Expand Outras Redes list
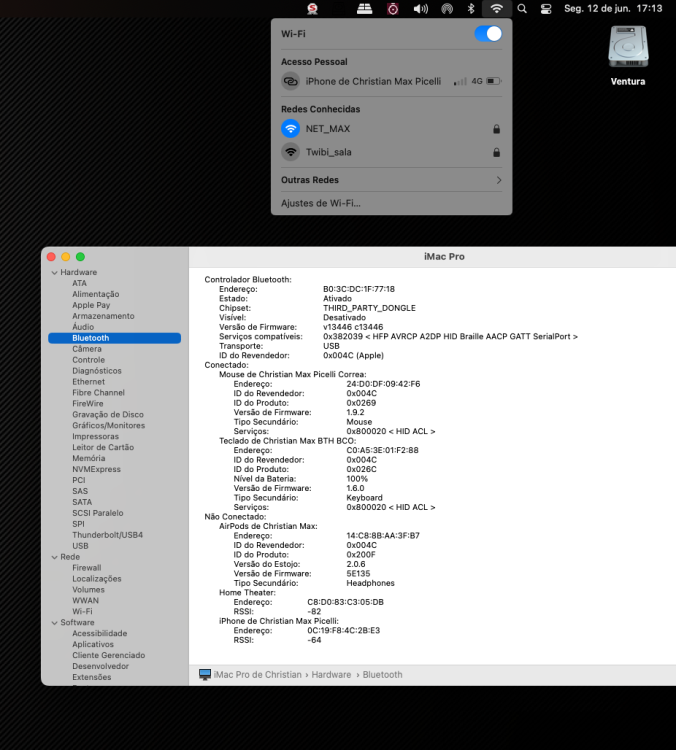Viewport: 676px width, 750px height. click(x=391, y=180)
